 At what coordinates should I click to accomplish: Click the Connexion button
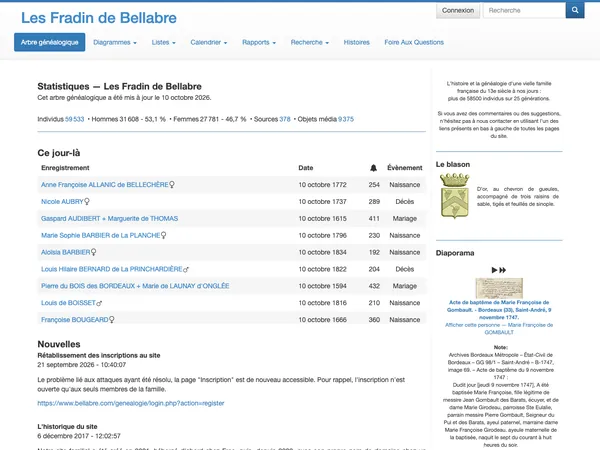[458, 10]
